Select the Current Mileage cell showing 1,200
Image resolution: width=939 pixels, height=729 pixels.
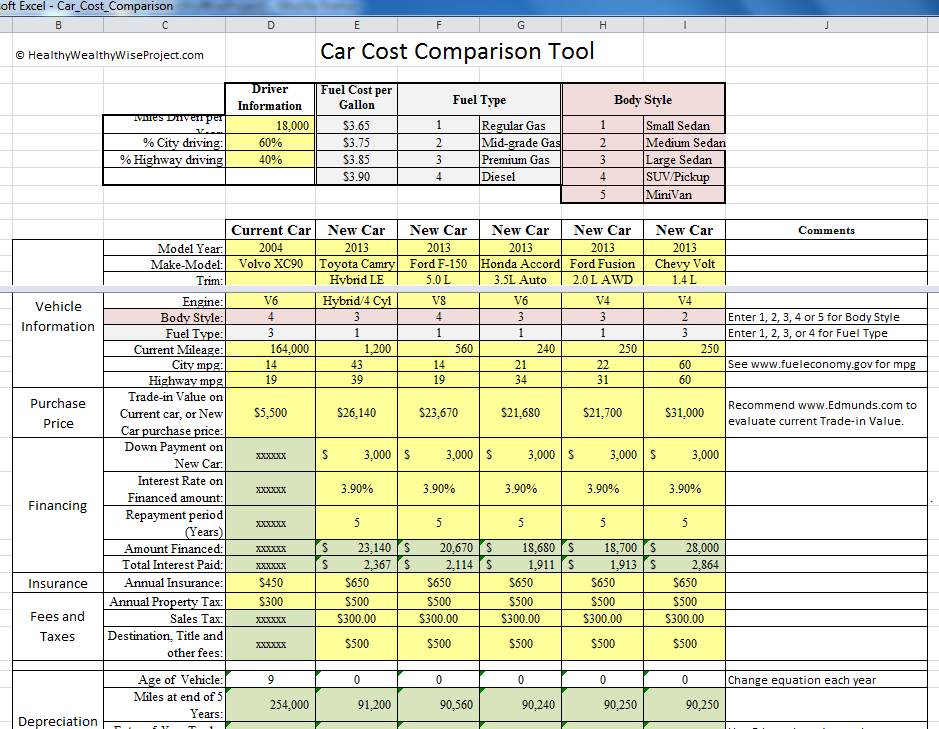357,349
